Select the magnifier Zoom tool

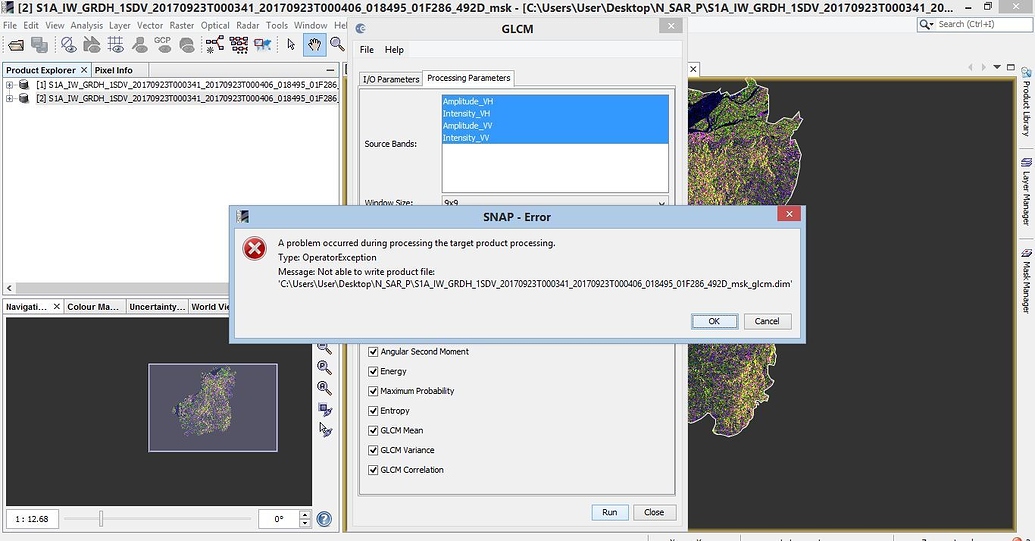point(337,45)
